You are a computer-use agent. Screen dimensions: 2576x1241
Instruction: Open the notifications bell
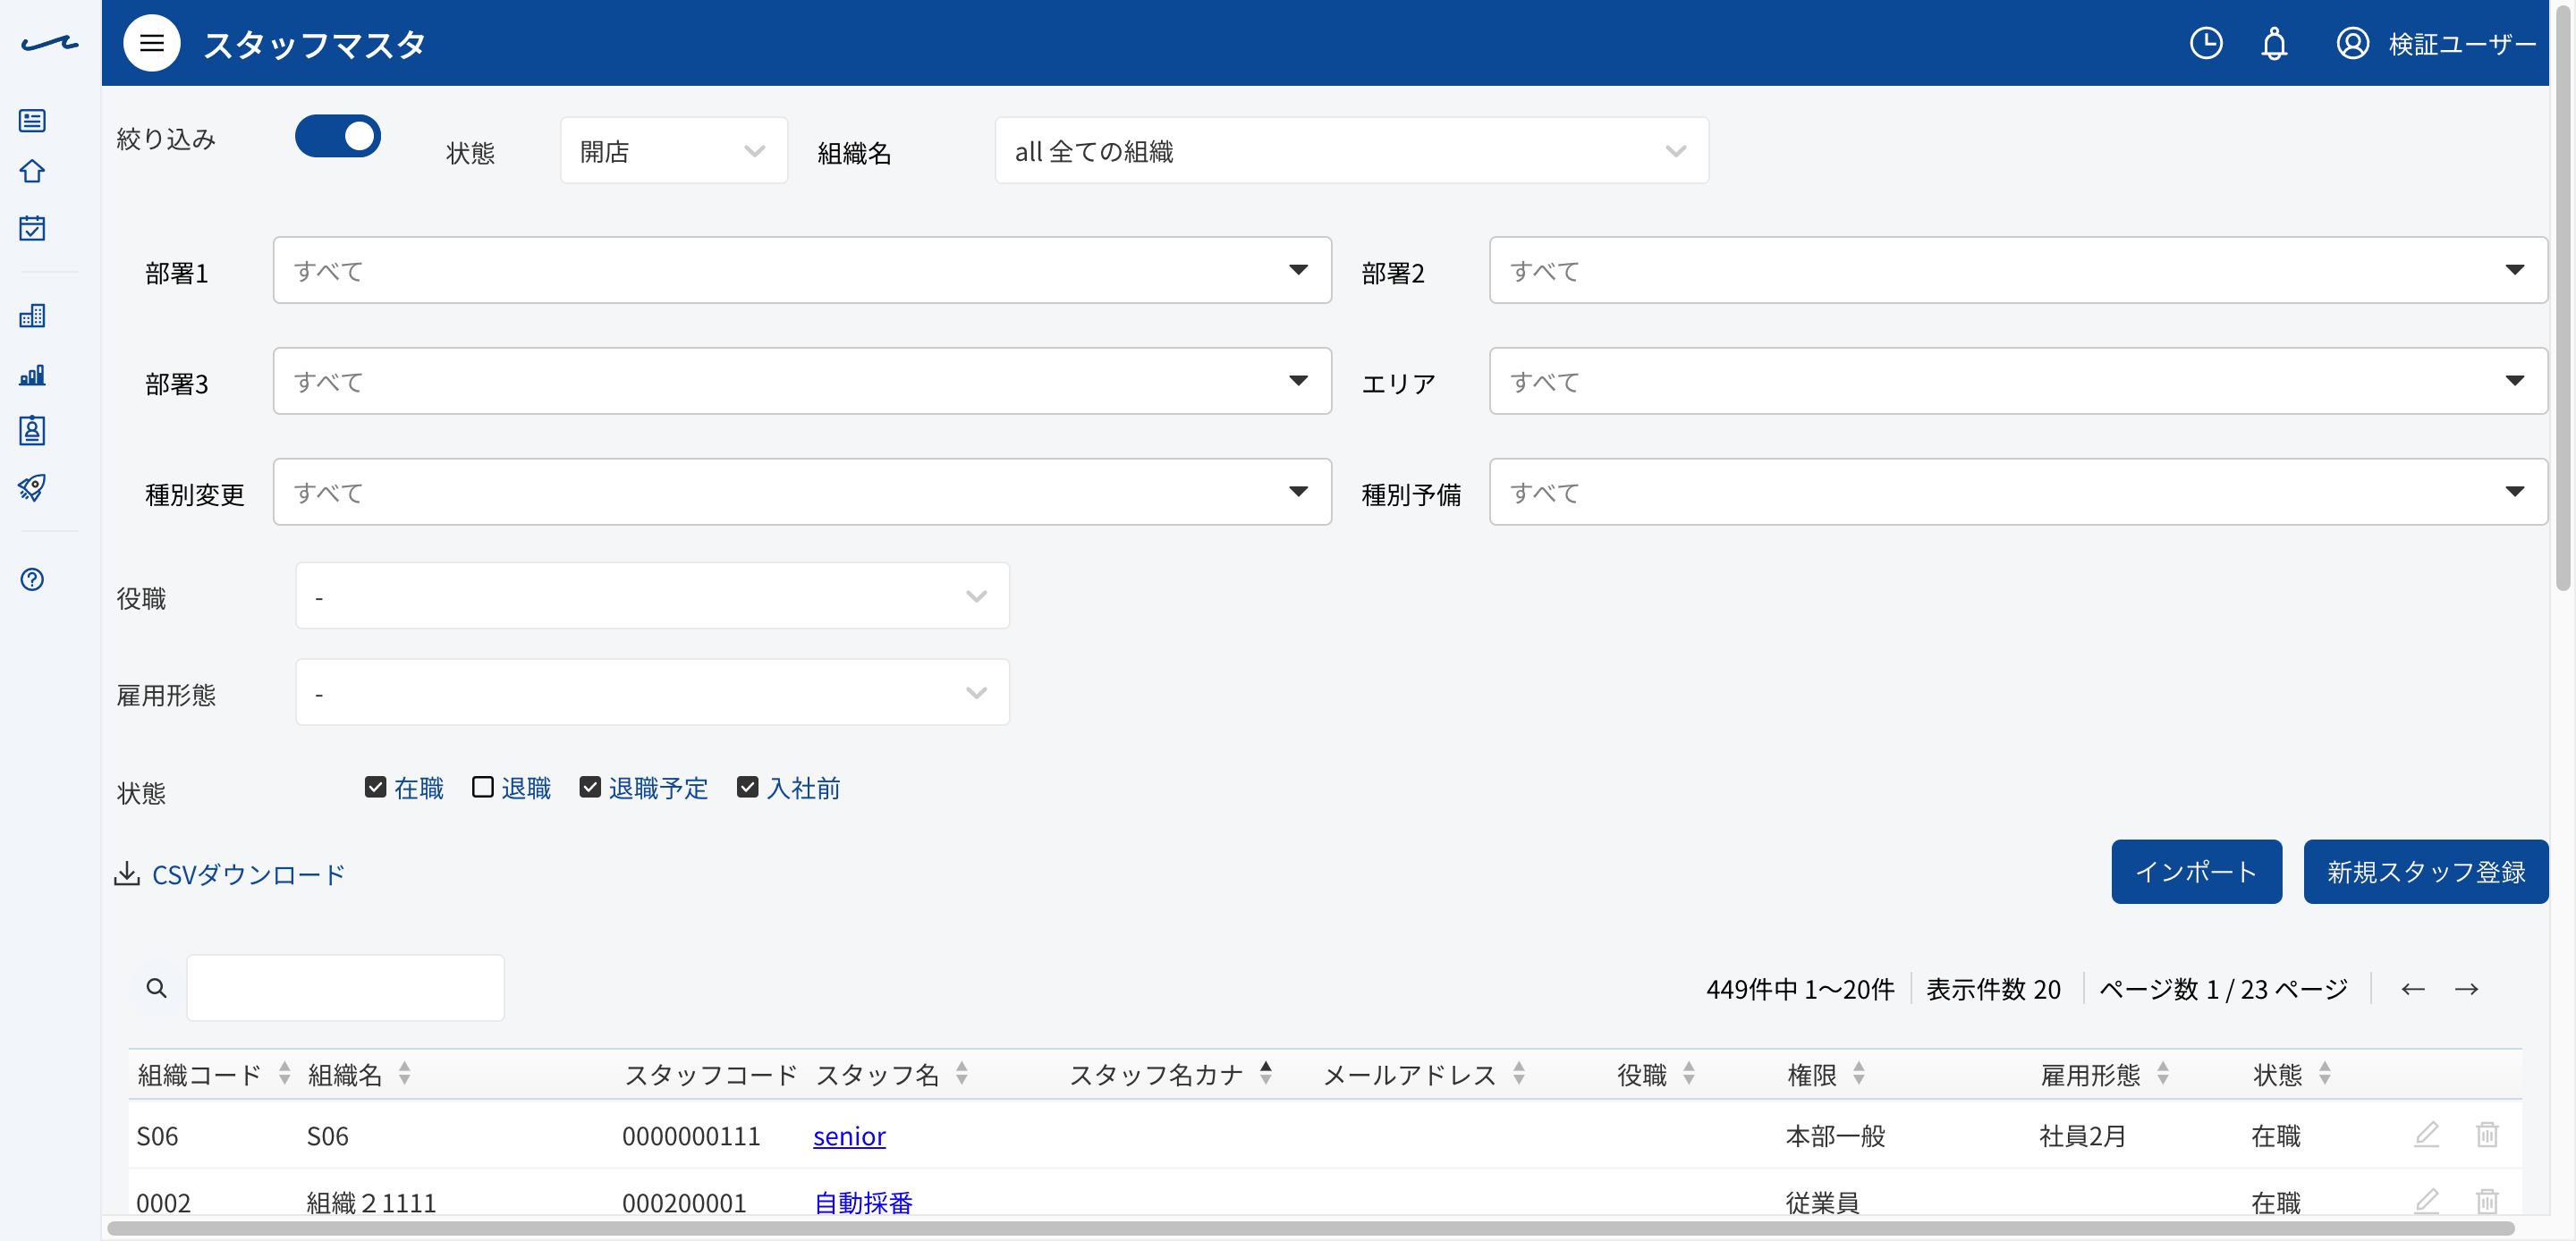[2273, 43]
